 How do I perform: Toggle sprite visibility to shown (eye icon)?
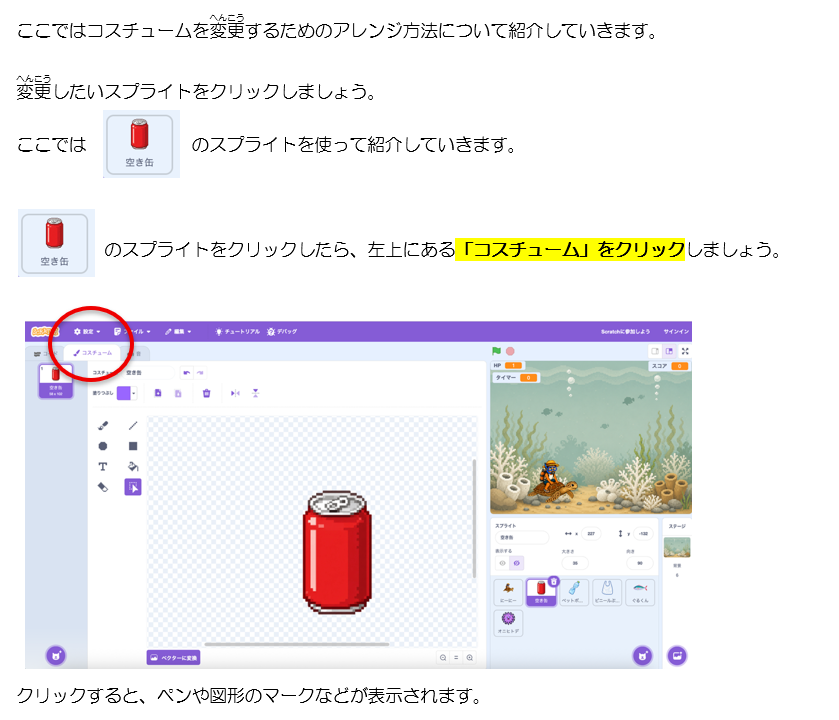(x=502, y=563)
